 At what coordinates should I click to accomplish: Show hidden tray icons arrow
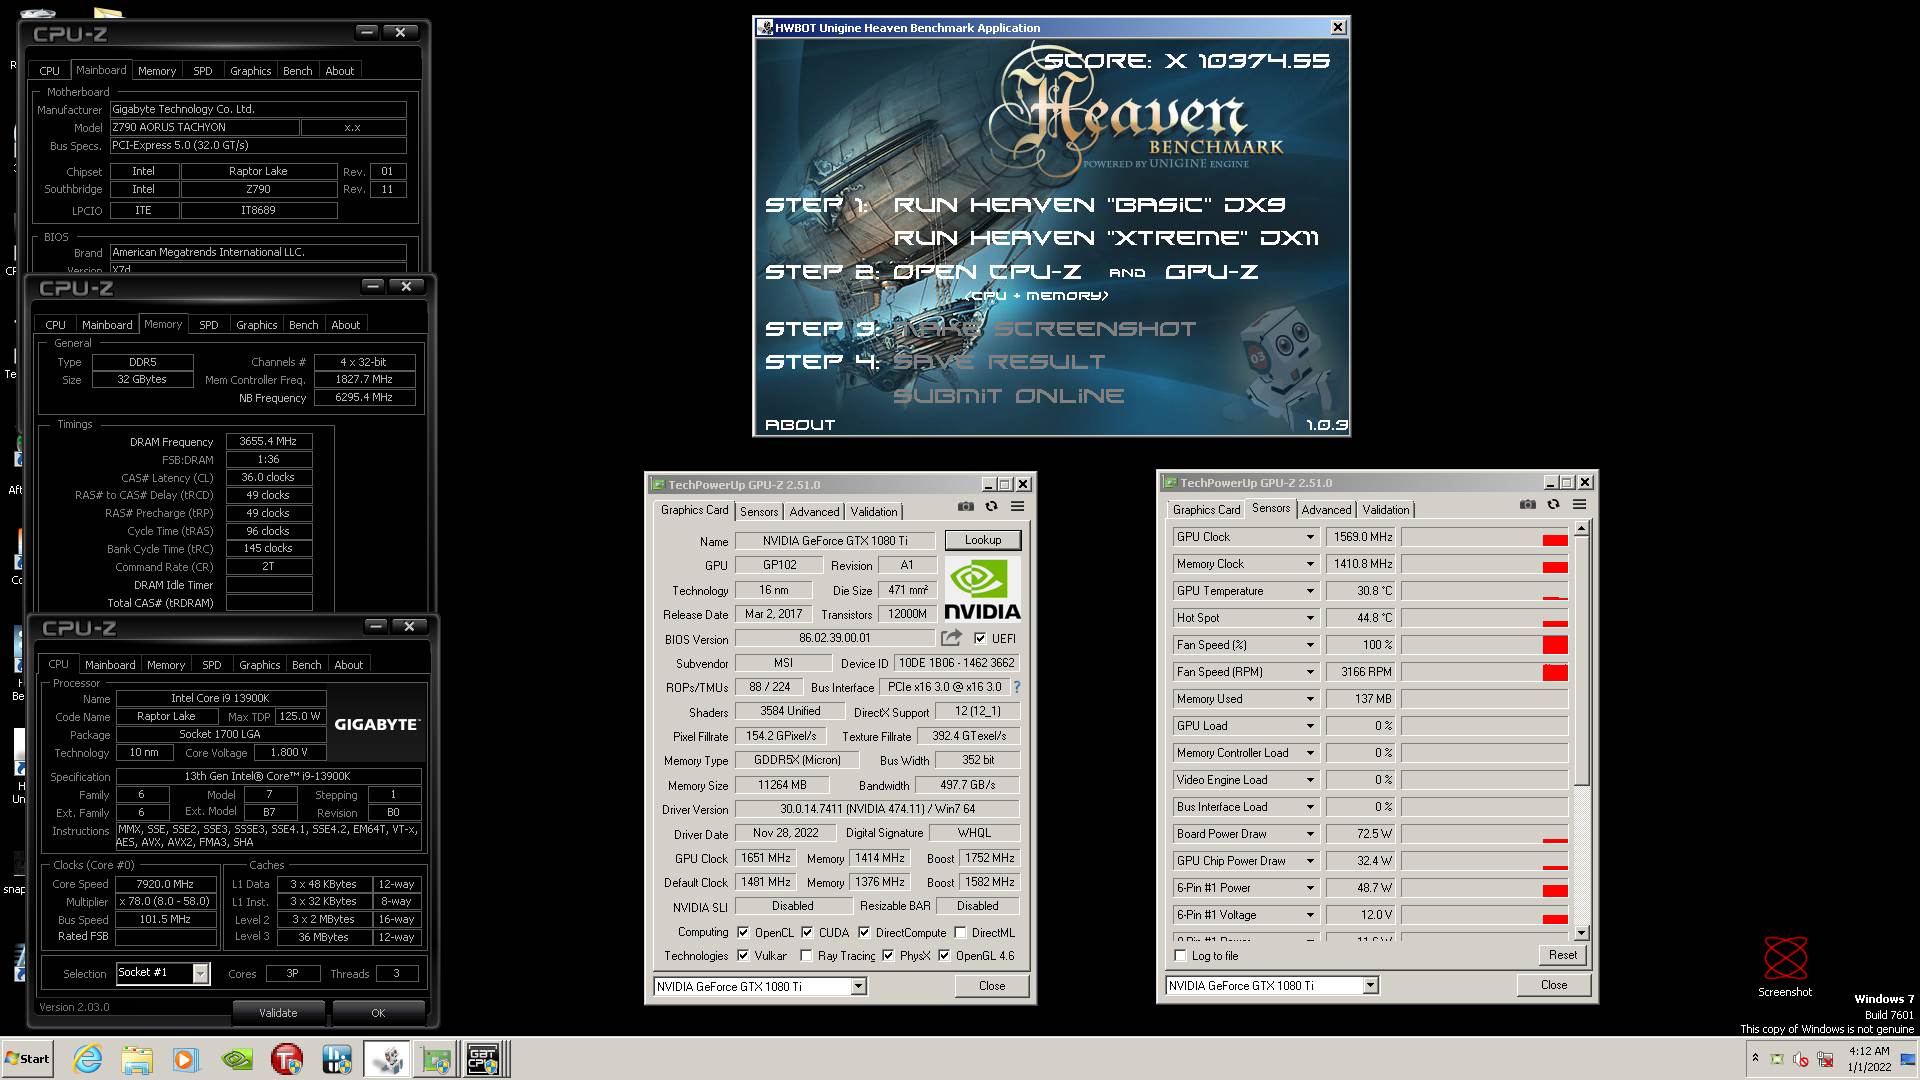click(x=1755, y=1058)
